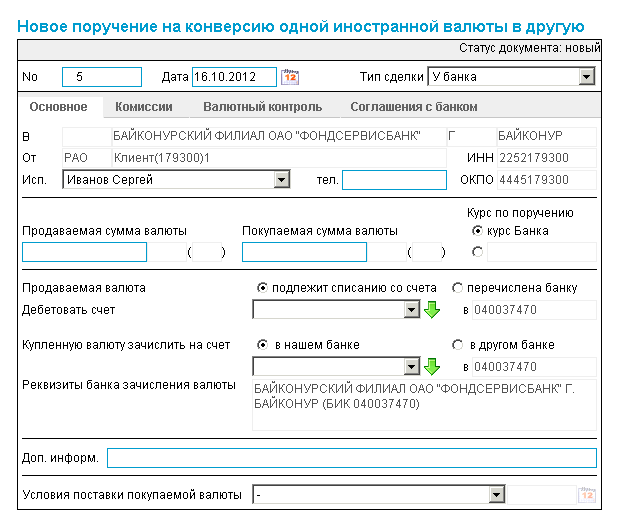This screenshot has width=619, height=530.
Task: Click the тел. phone input field
Action: tap(394, 180)
